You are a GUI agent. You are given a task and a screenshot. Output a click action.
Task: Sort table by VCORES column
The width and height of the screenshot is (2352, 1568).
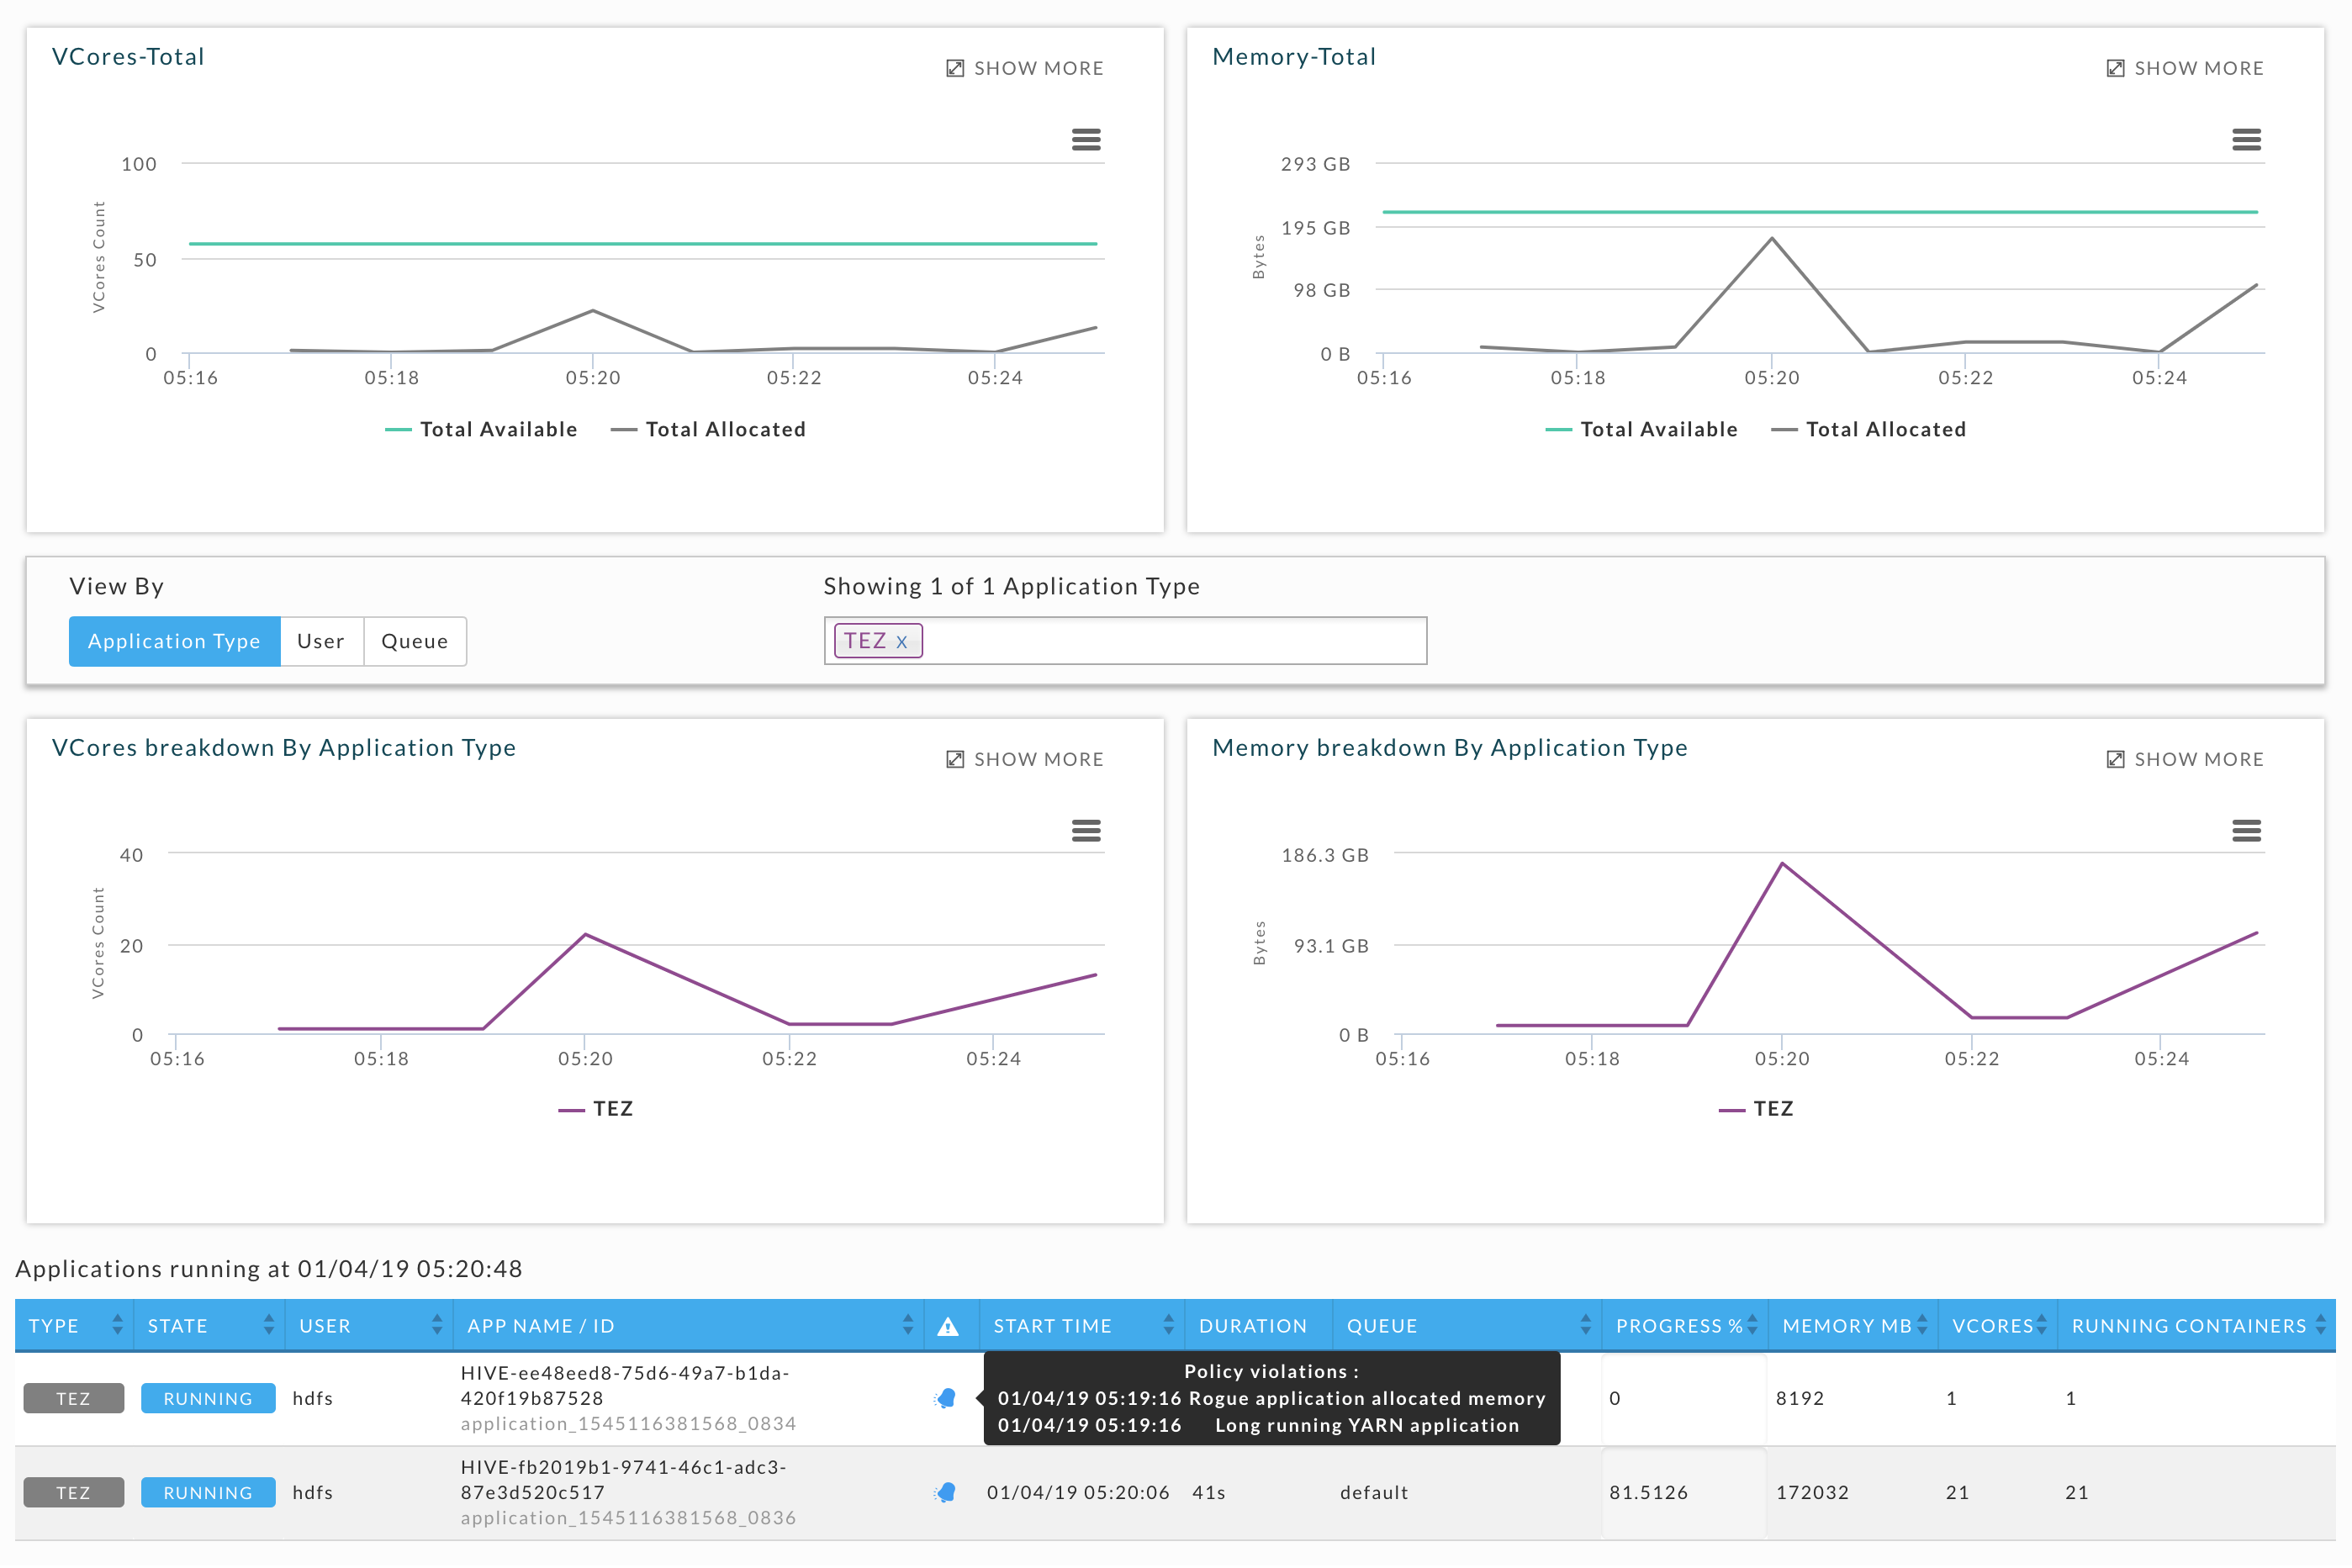[x=1998, y=1325]
